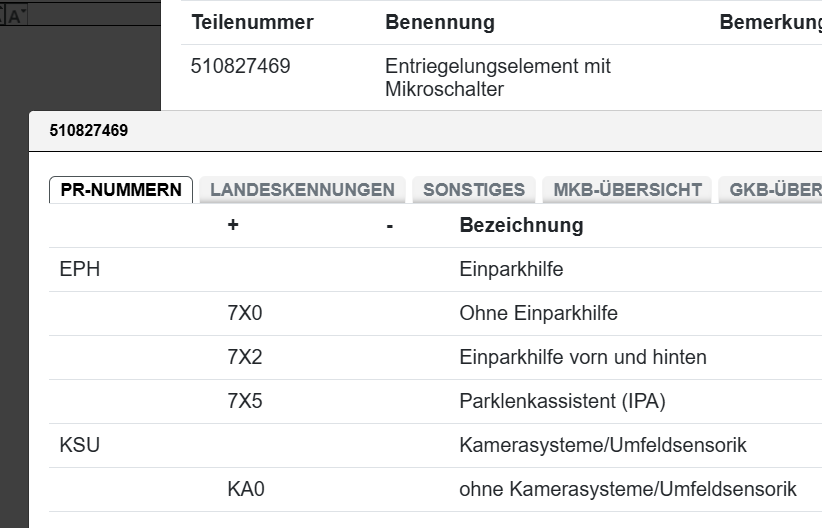Select the EPH group row
The image size is (822, 528).
80,269
